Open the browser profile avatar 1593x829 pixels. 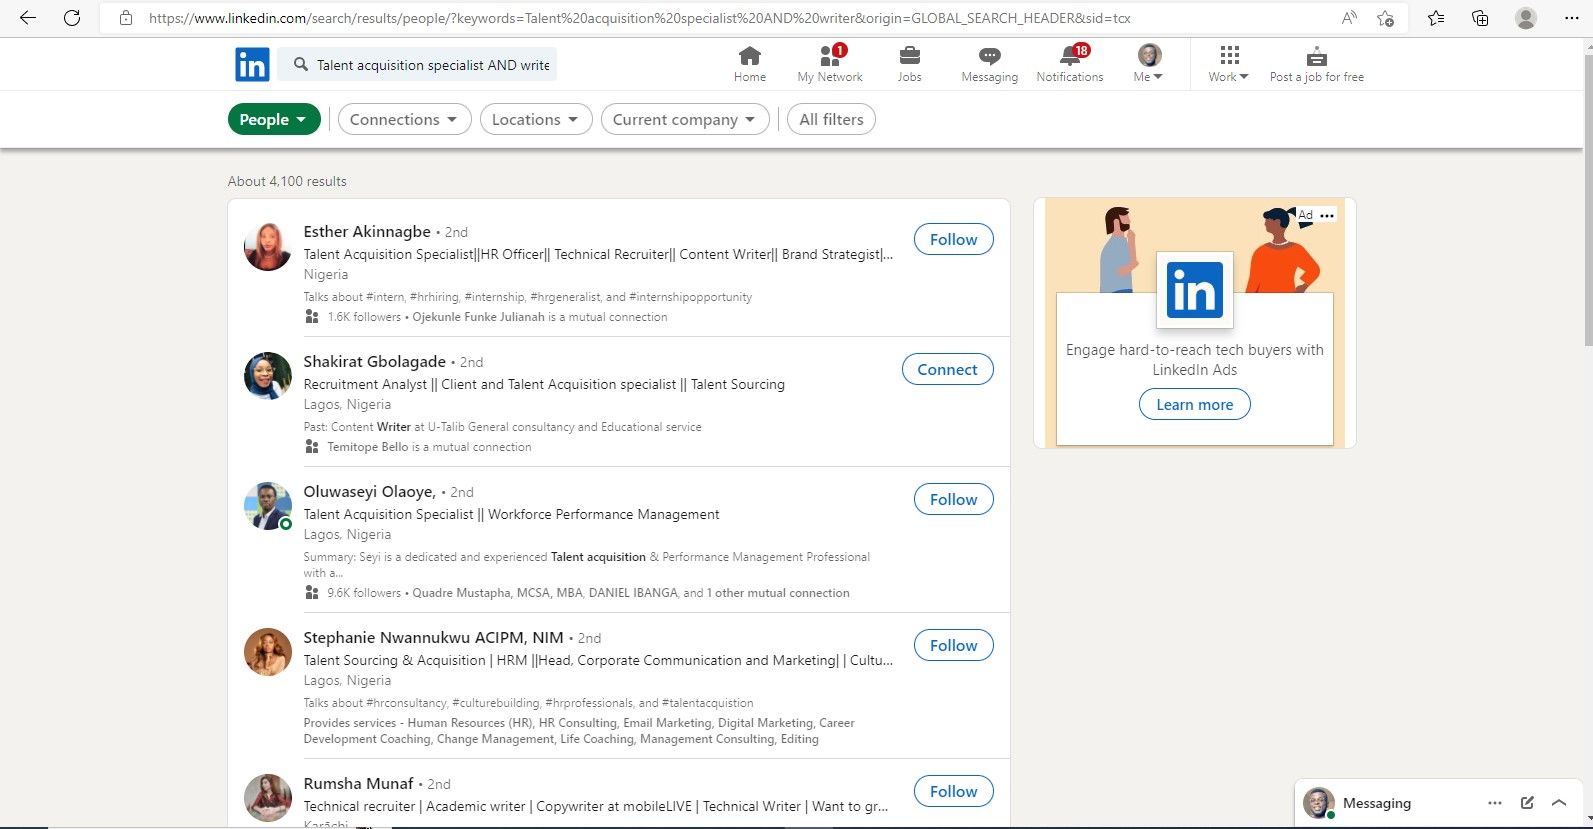[x=1525, y=18]
